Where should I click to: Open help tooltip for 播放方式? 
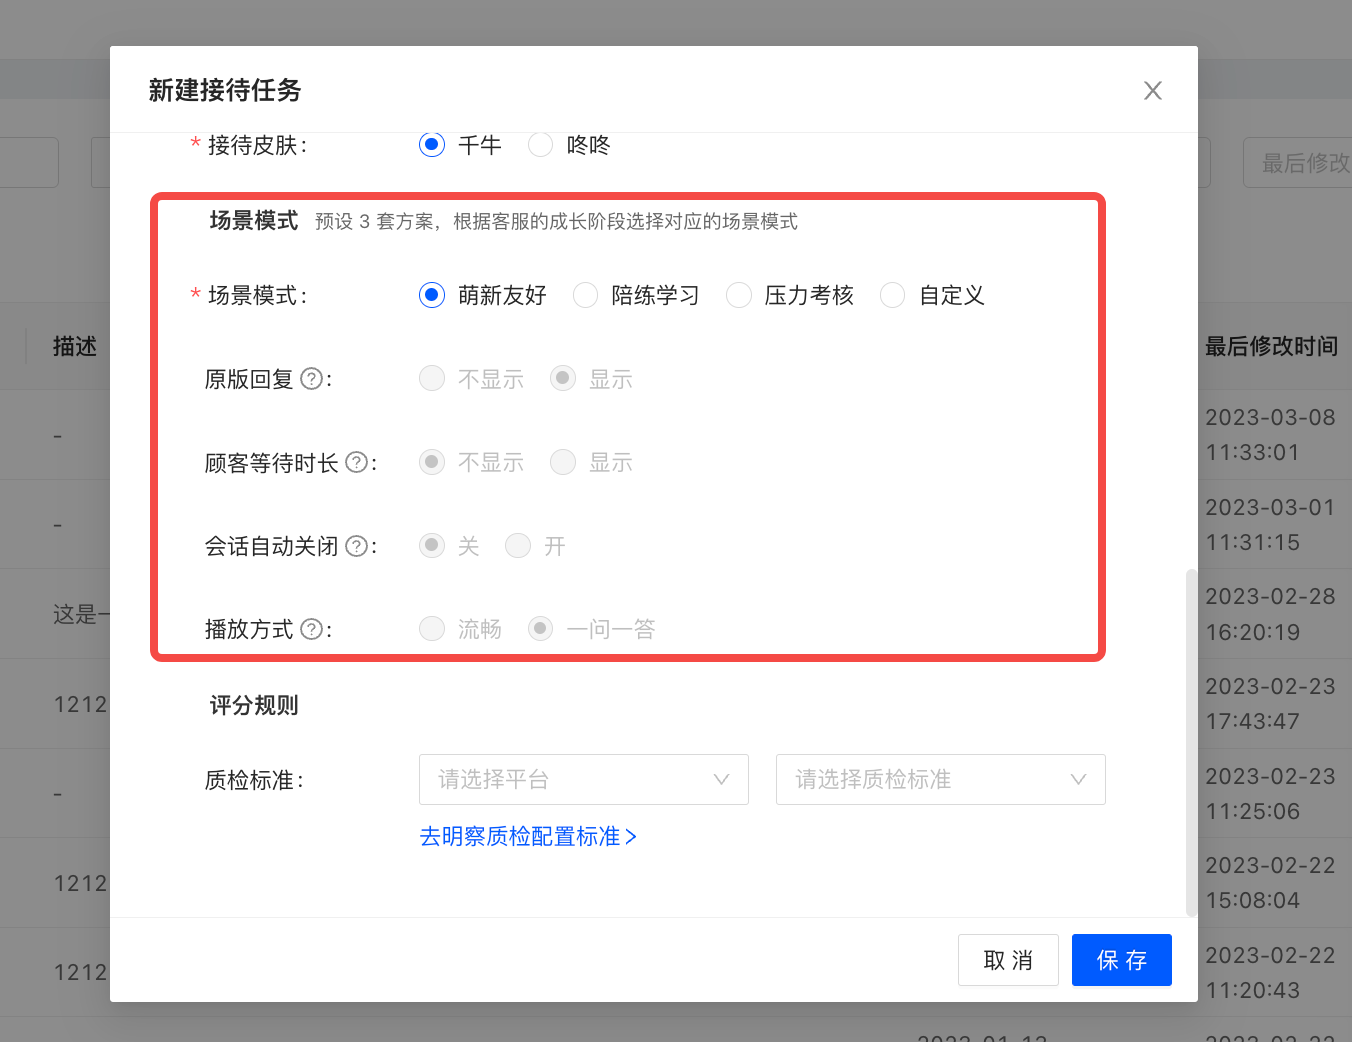(x=312, y=629)
